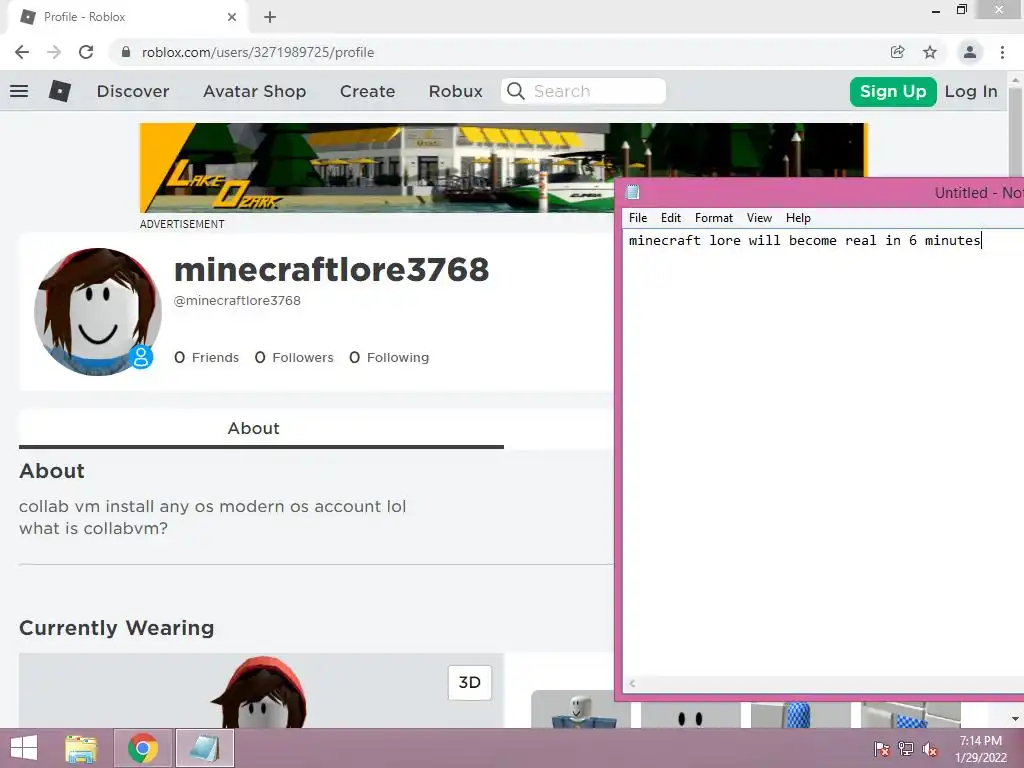Viewport: 1024px width, 768px height.
Task: Click the Lake Ozark advertisement banner
Action: pyautogui.click(x=377, y=168)
